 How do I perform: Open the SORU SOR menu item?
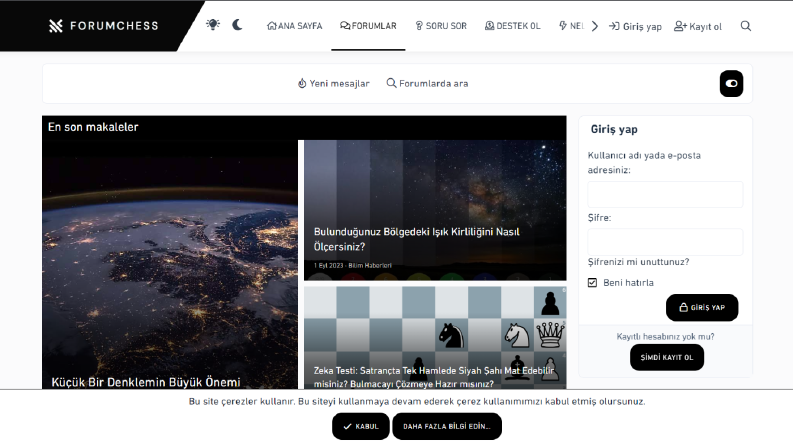point(440,26)
